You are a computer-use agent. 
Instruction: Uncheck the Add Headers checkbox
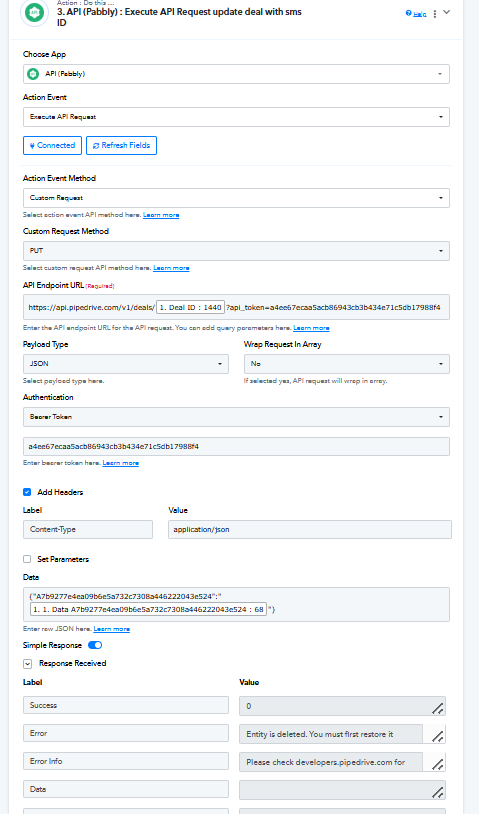click(27, 492)
